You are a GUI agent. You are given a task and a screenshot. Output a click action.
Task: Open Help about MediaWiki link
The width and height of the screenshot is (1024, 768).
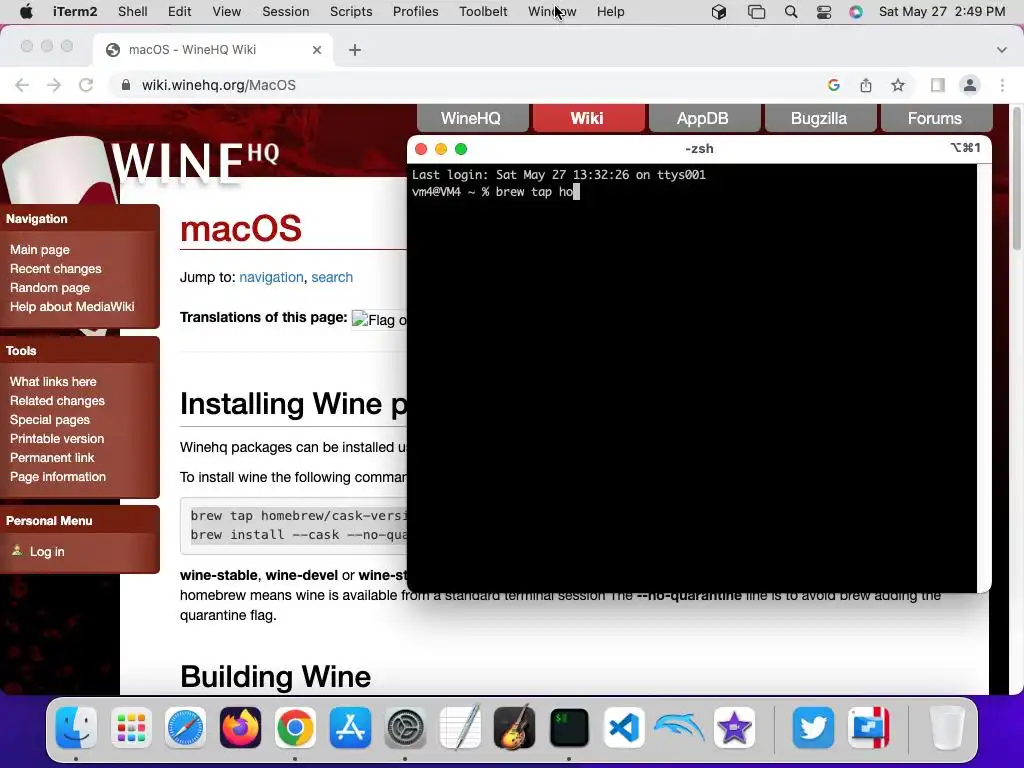pyautogui.click(x=72, y=306)
